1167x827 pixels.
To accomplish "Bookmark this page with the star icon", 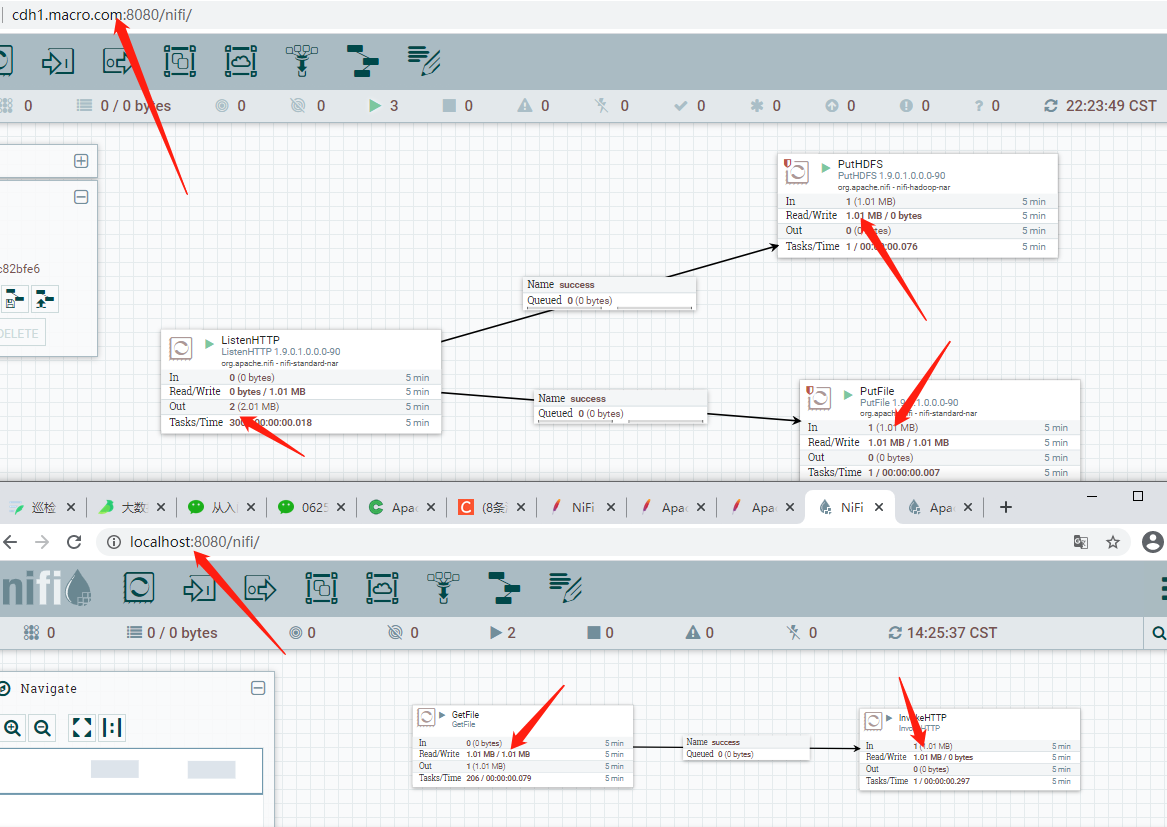I will click(1113, 542).
